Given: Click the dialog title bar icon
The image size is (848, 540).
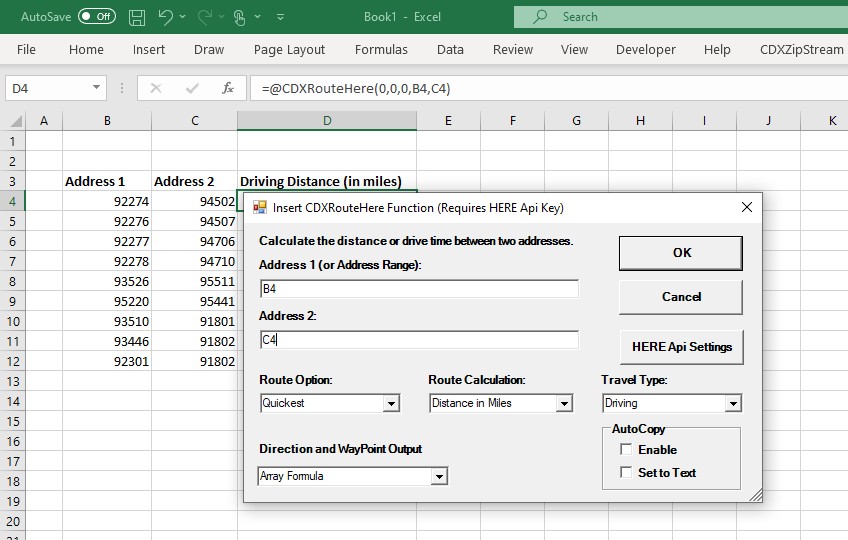Looking at the screenshot, I should pyautogui.click(x=260, y=207).
